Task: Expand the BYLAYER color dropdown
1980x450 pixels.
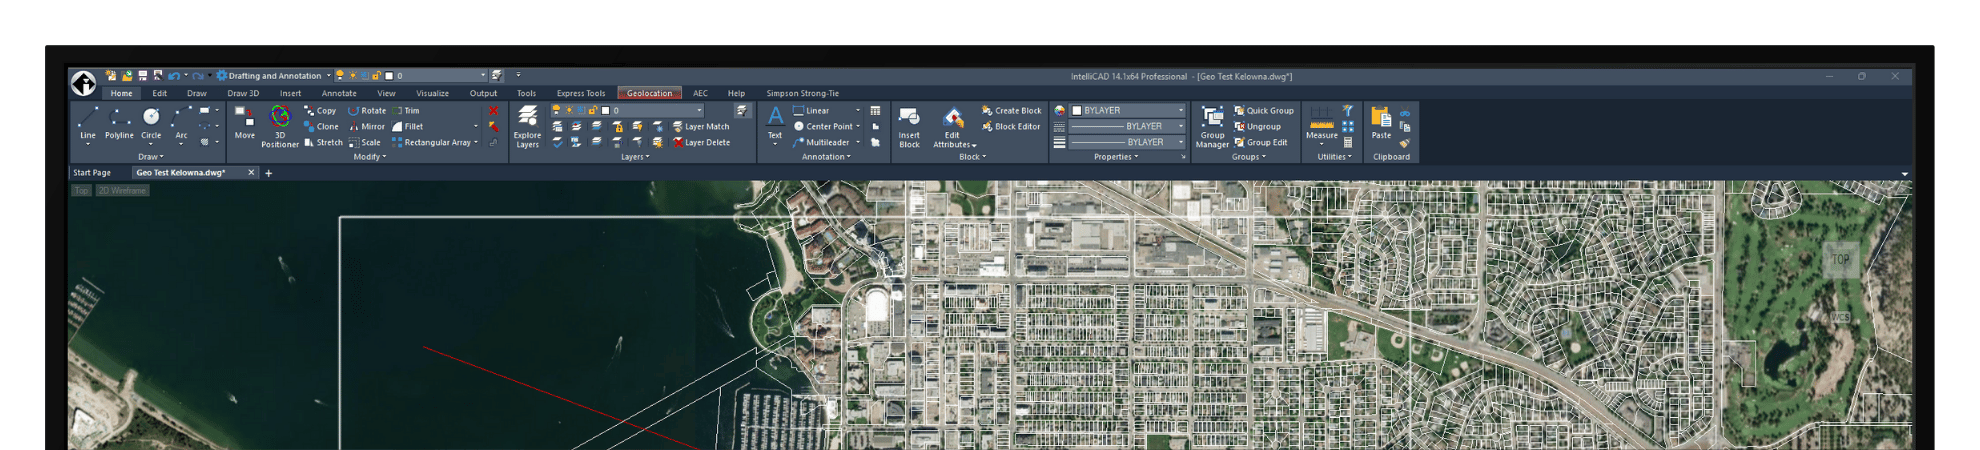Action: click(x=1180, y=111)
